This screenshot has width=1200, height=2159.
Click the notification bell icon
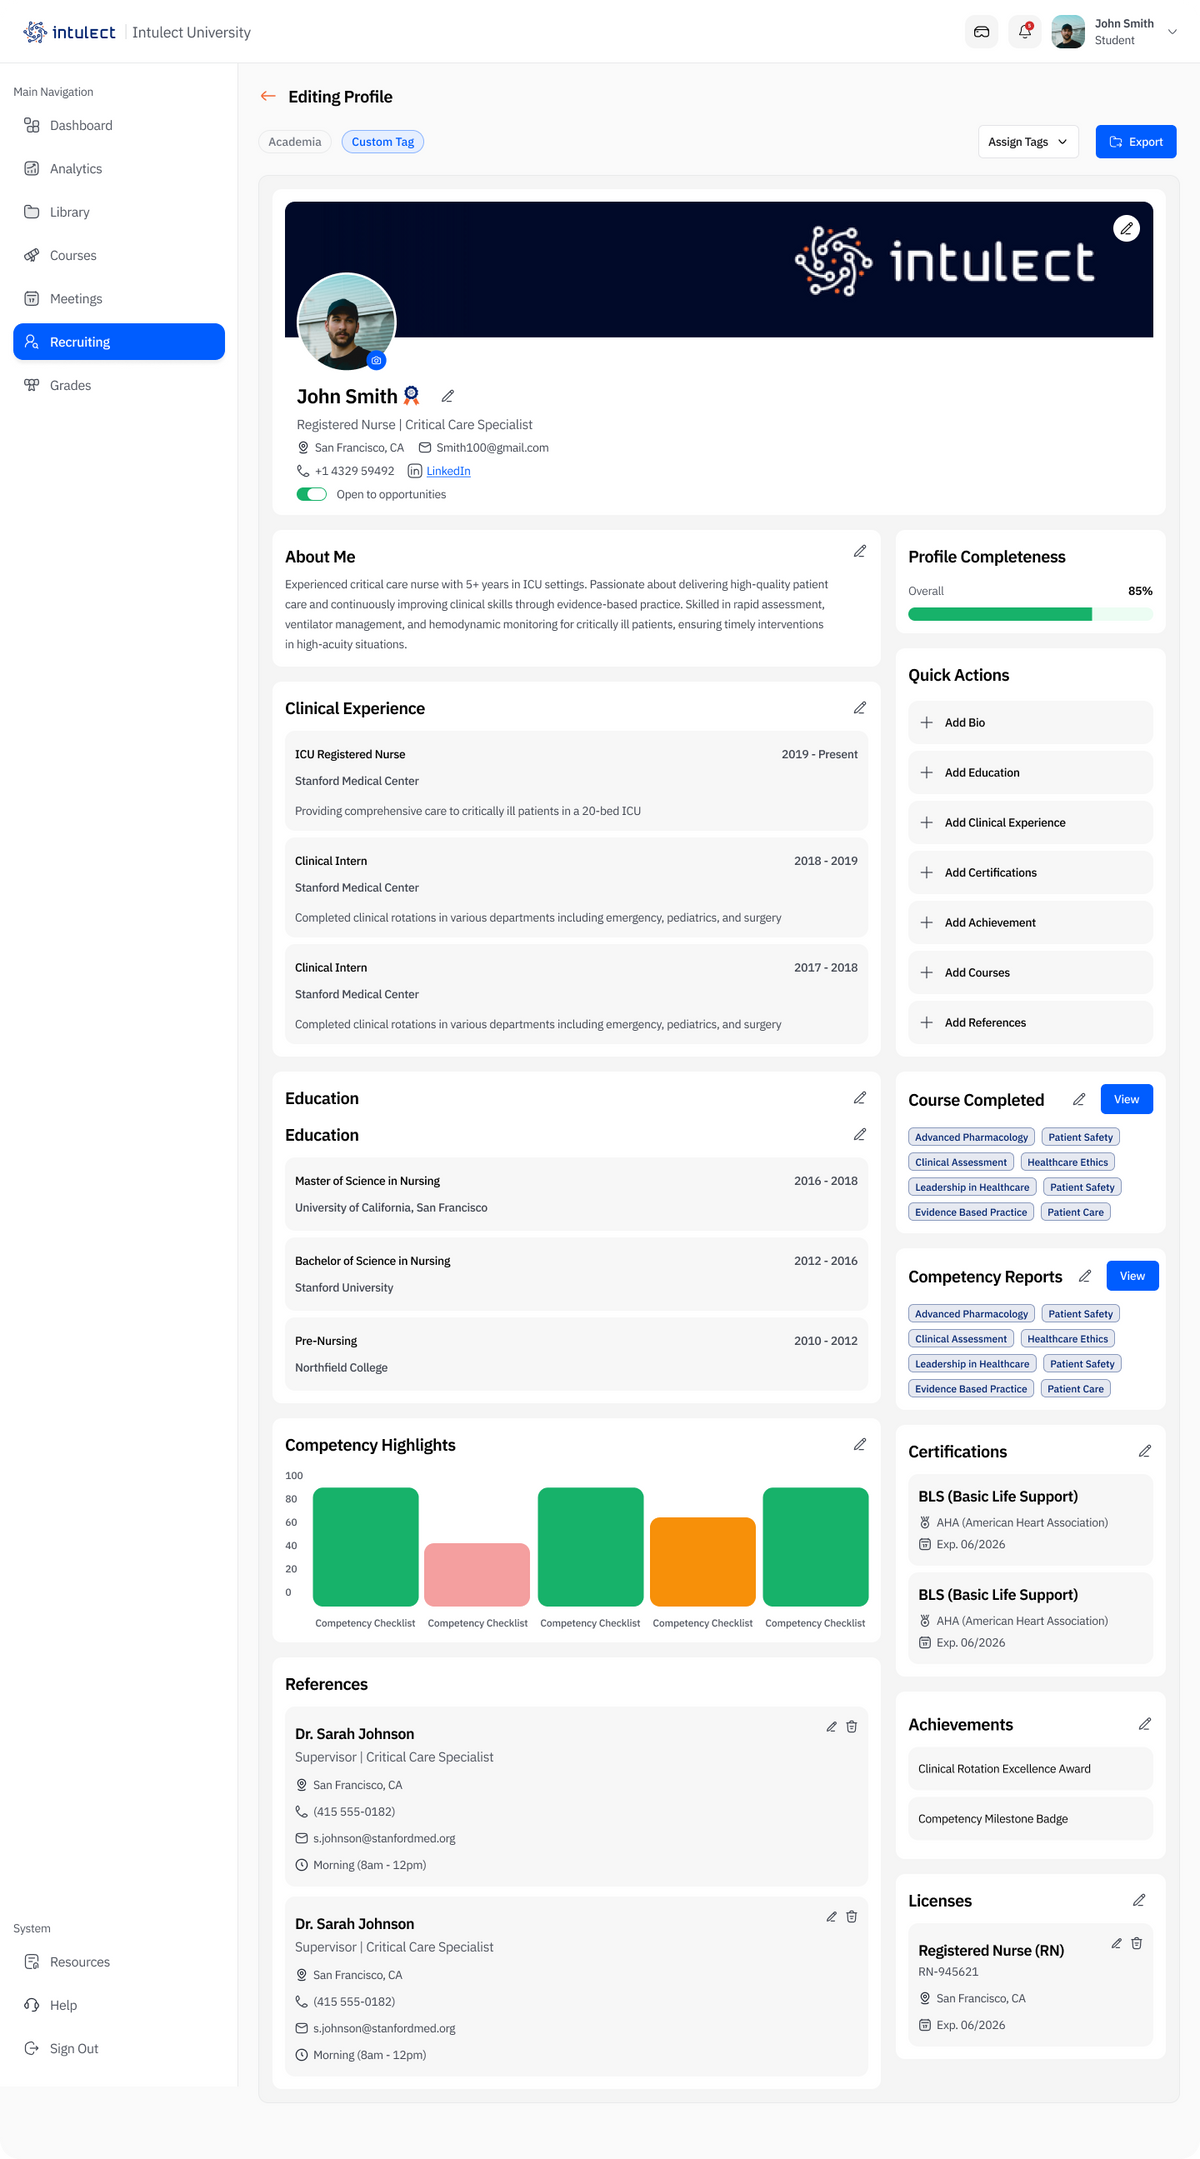[x=1025, y=32]
